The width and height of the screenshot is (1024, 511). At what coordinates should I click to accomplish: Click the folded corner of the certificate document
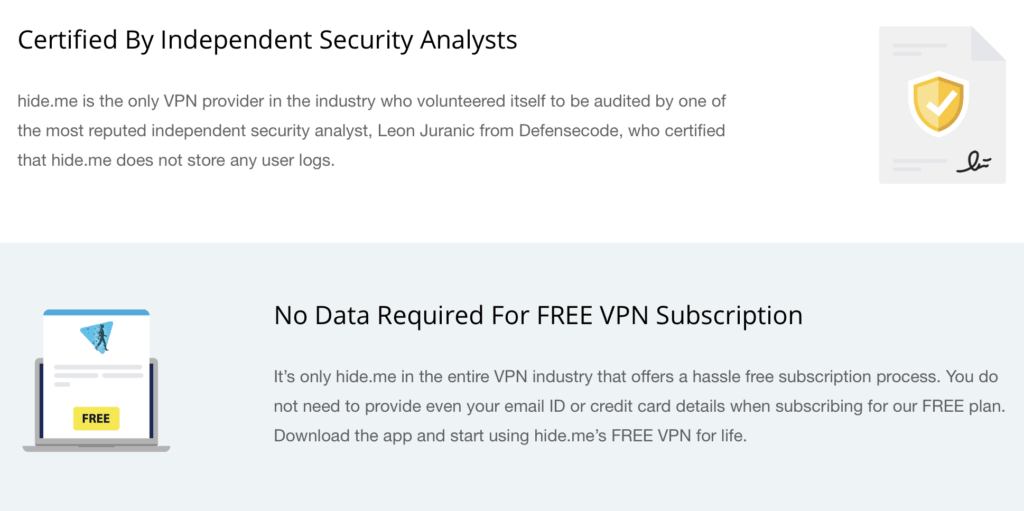[x=988, y=42]
